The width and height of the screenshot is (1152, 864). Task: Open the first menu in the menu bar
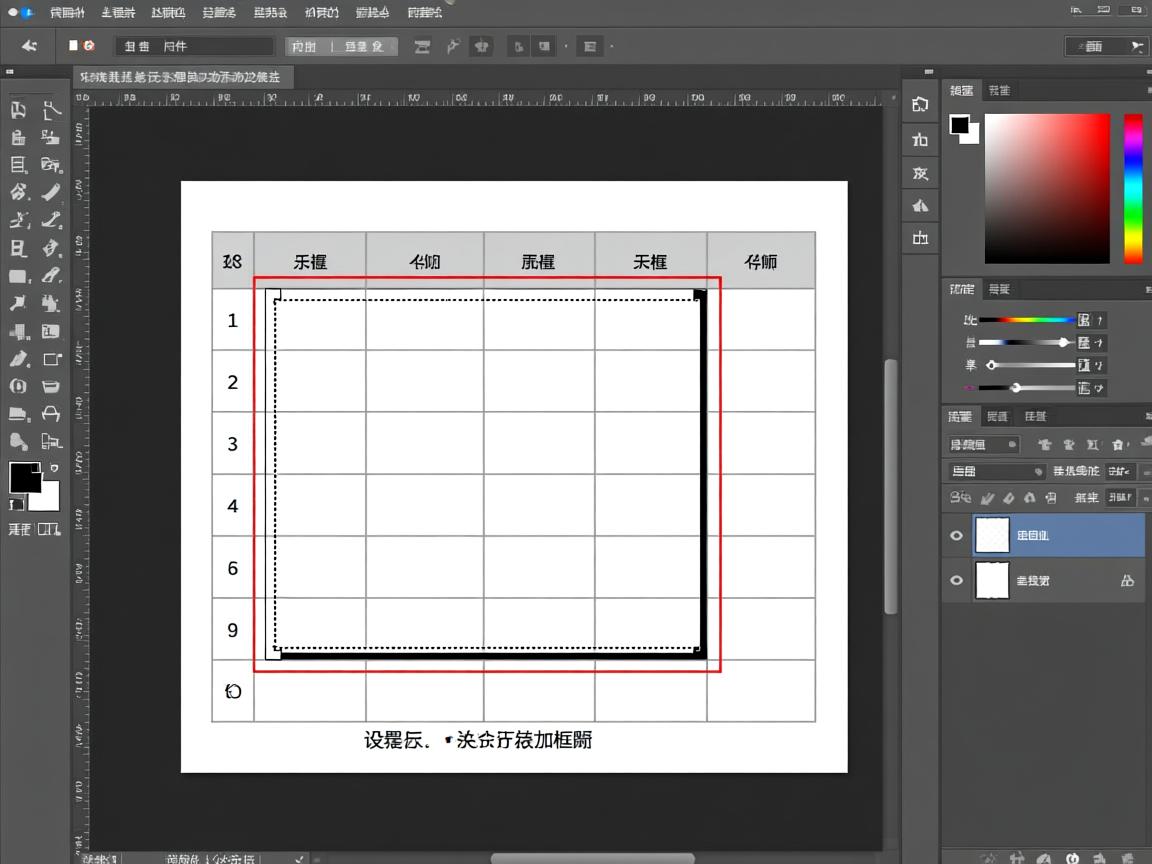[x=67, y=13]
